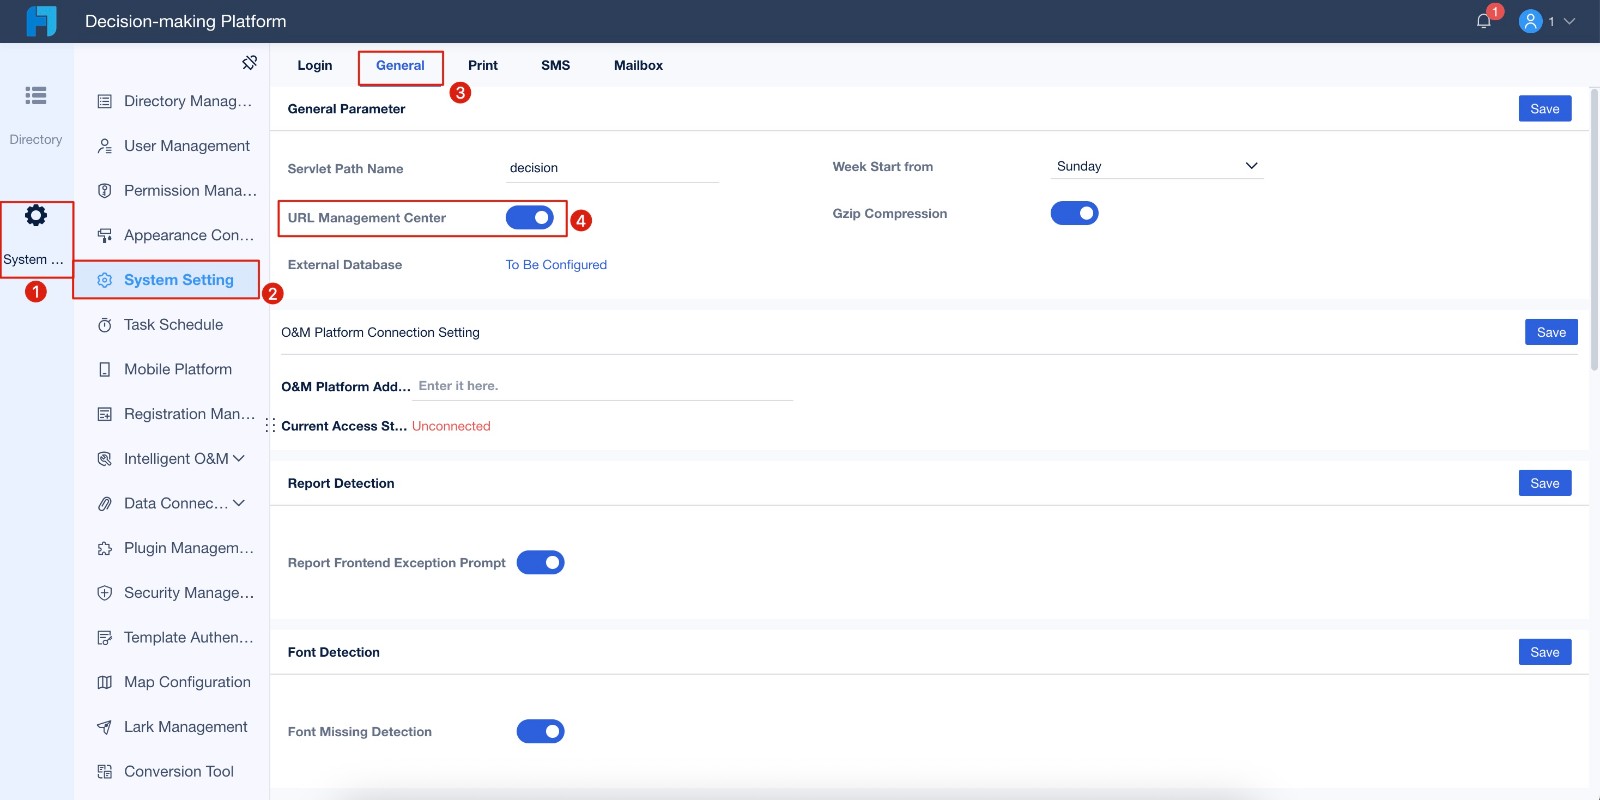Click the Servlet Path Name input field

pos(613,168)
